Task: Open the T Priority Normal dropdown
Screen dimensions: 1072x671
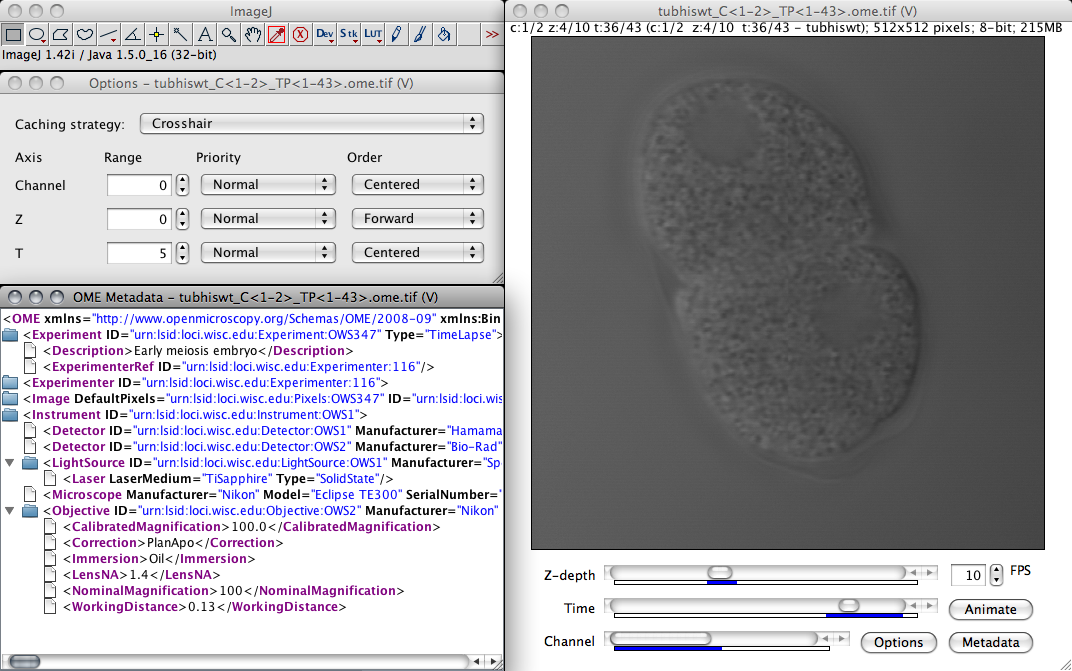Action: click(268, 252)
